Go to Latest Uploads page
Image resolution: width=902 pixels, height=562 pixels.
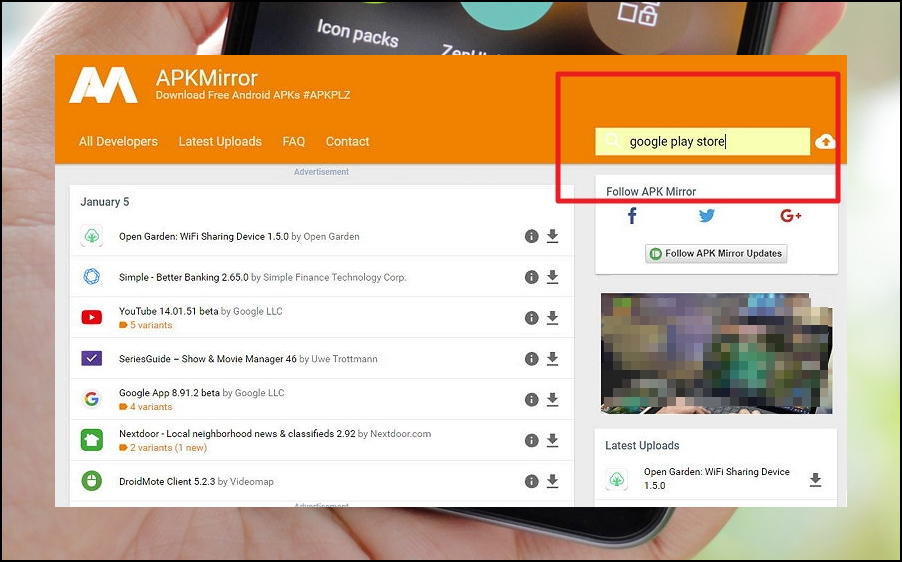coord(220,142)
